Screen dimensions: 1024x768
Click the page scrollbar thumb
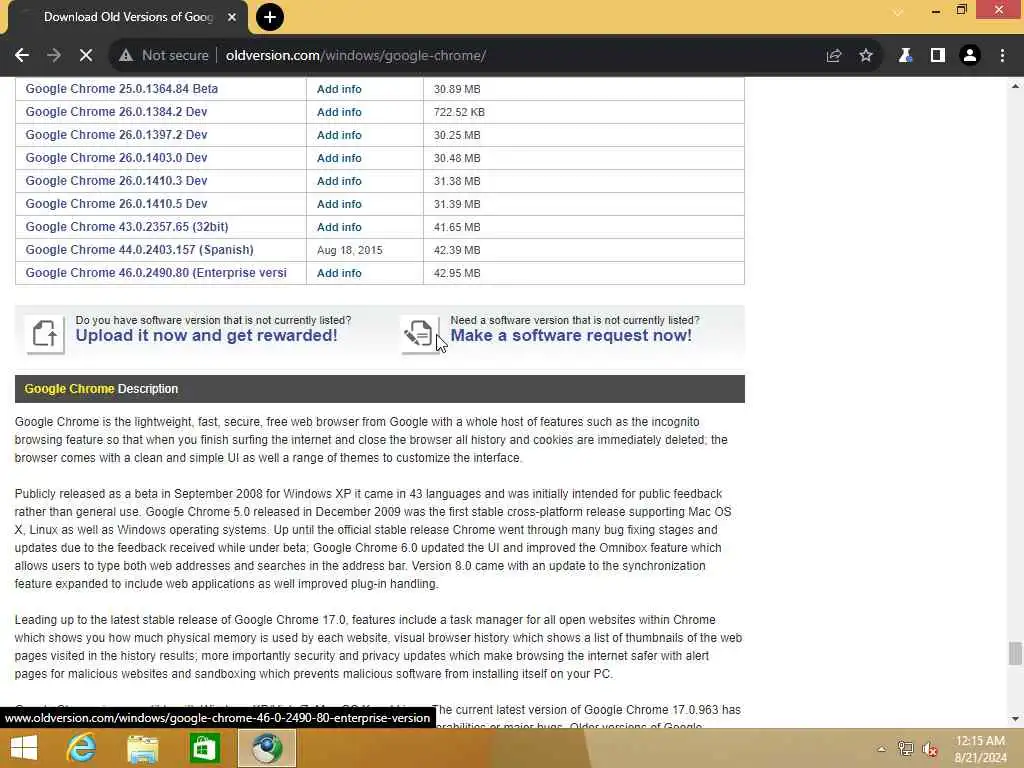1014,652
